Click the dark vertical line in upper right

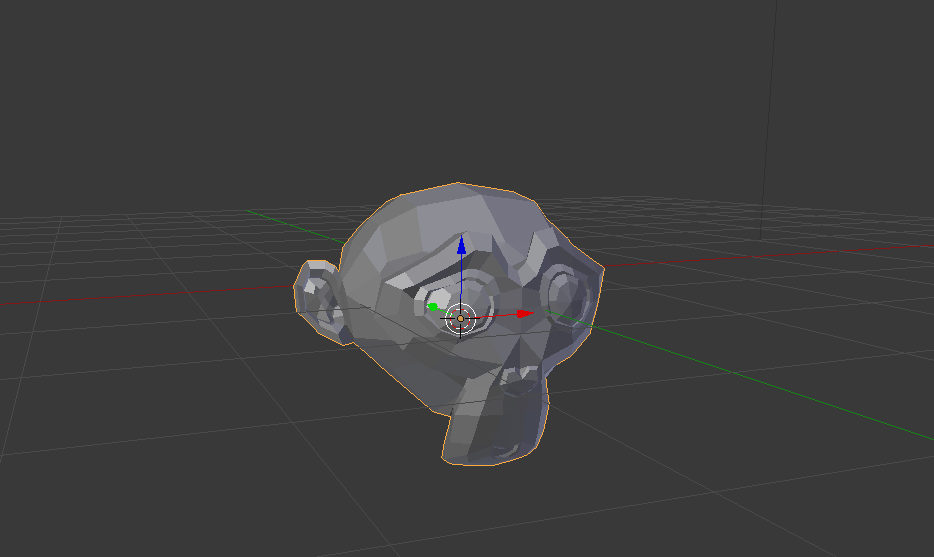point(769,120)
